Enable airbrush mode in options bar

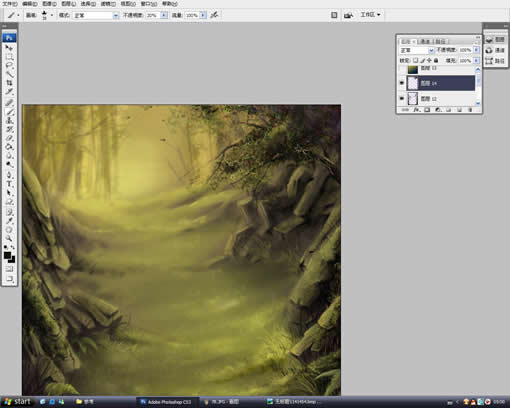coord(214,15)
